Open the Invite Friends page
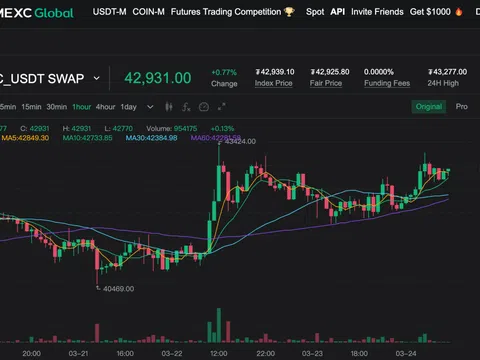The width and height of the screenshot is (480, 360). click(377, 12)
